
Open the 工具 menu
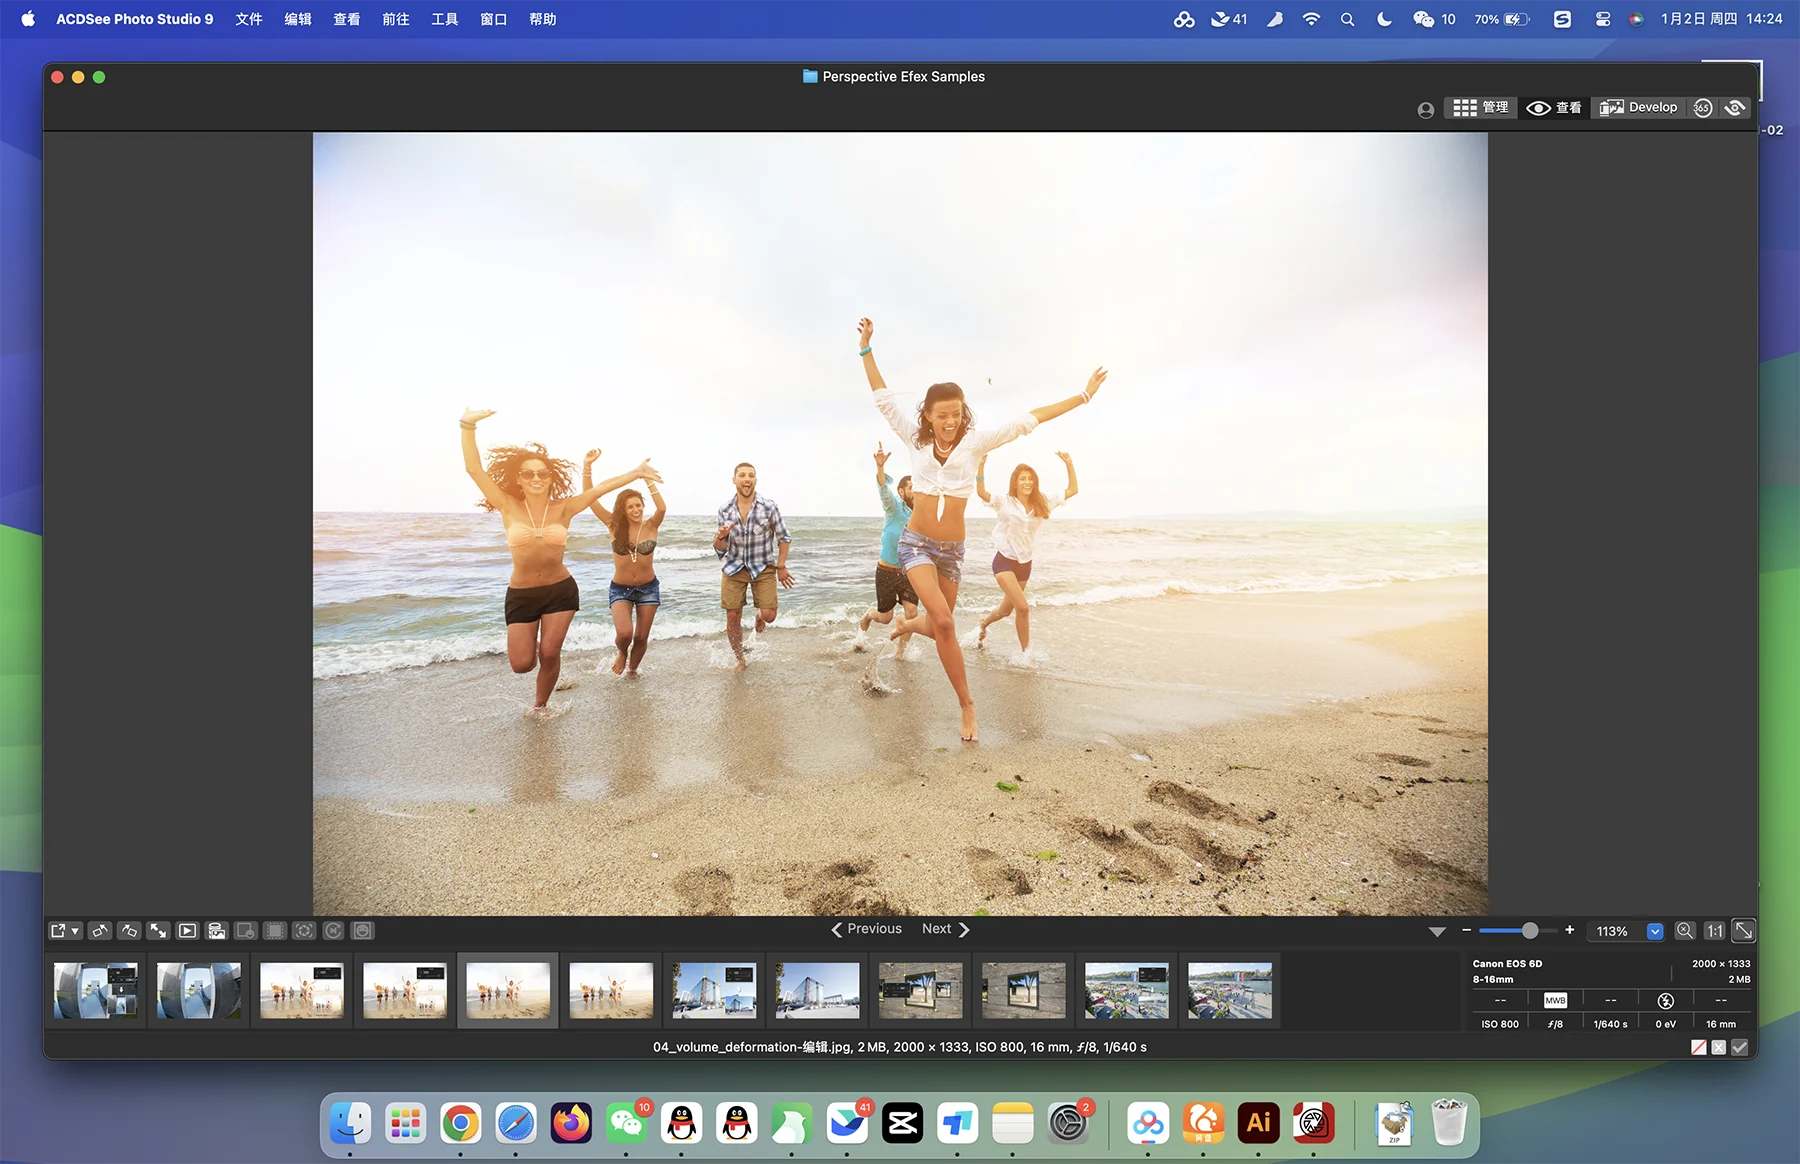(445, 19)
